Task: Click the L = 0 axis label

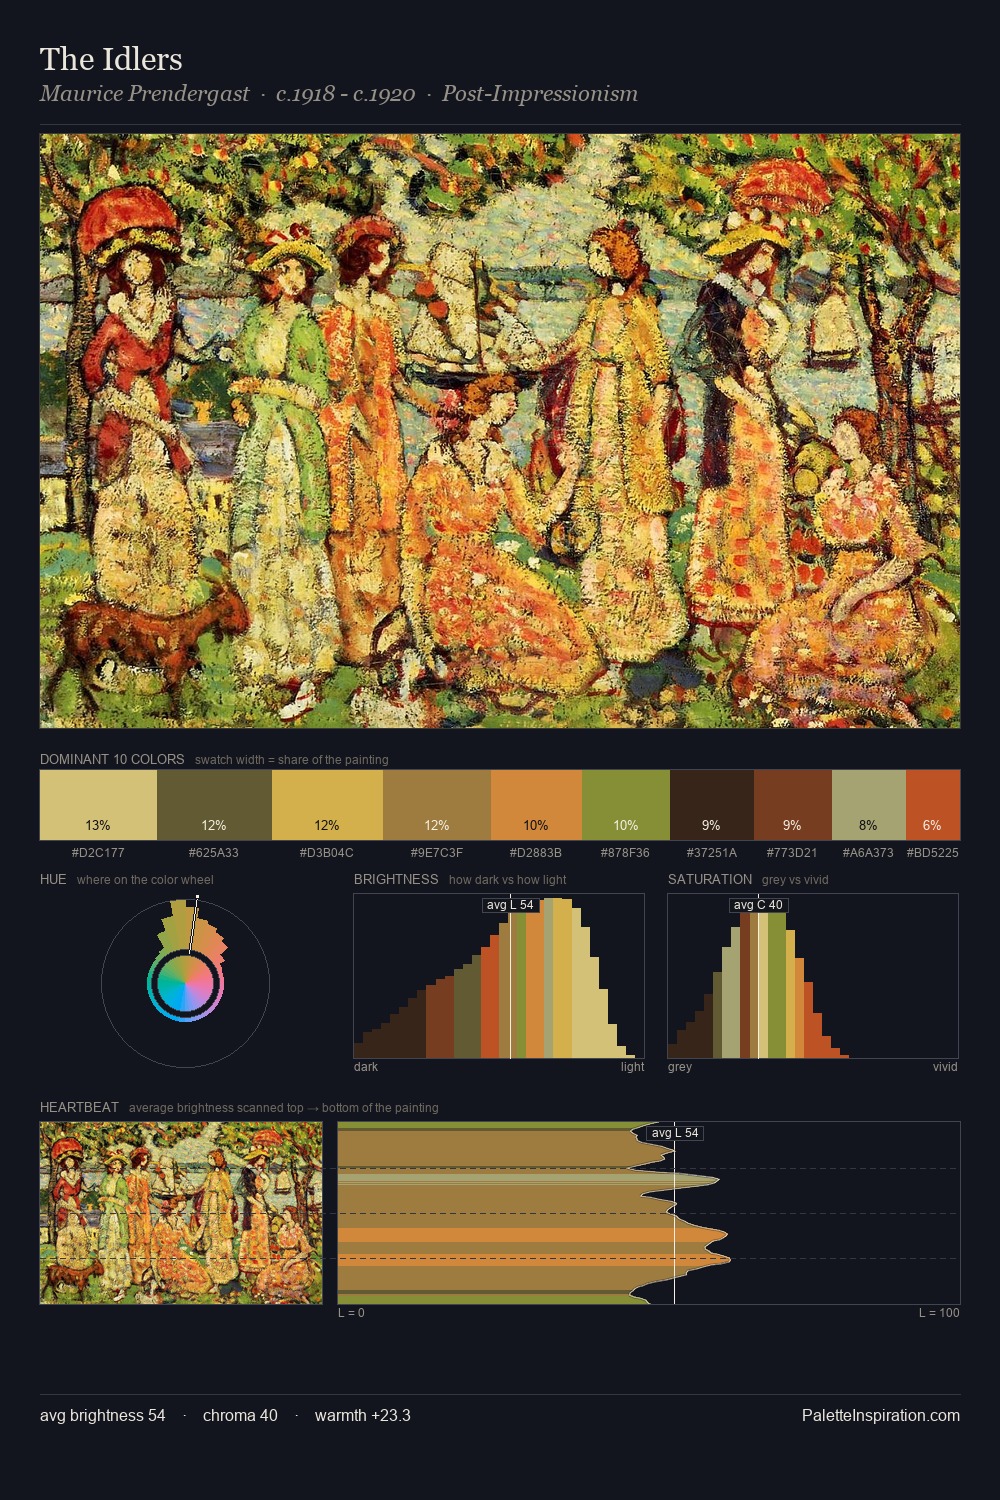Action: pos(351,1313)
